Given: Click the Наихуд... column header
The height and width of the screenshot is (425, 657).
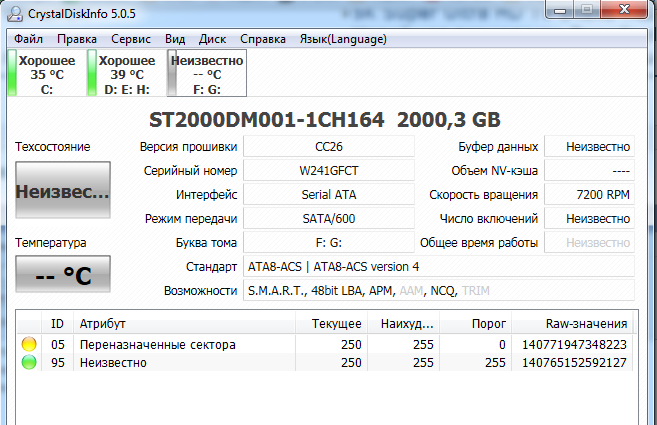Looking at the screenshot, I should (404, 324).
